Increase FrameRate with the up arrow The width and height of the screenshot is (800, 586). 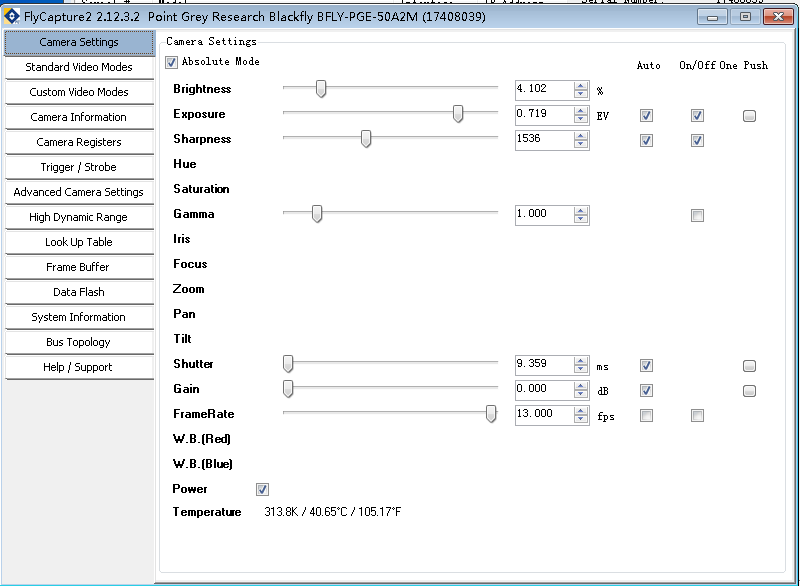point(581,411)
